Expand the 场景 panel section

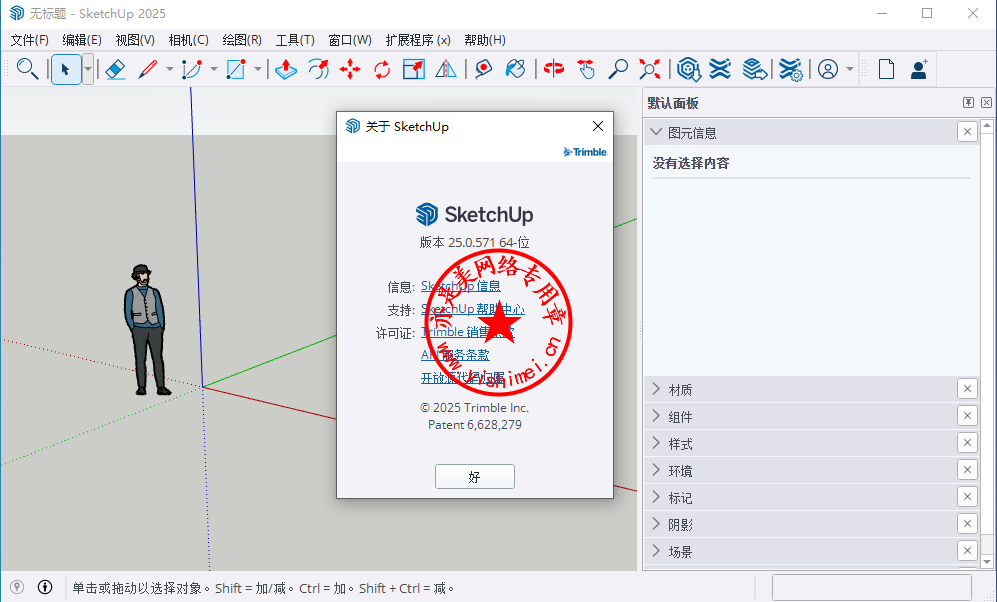tap(656, 551)
